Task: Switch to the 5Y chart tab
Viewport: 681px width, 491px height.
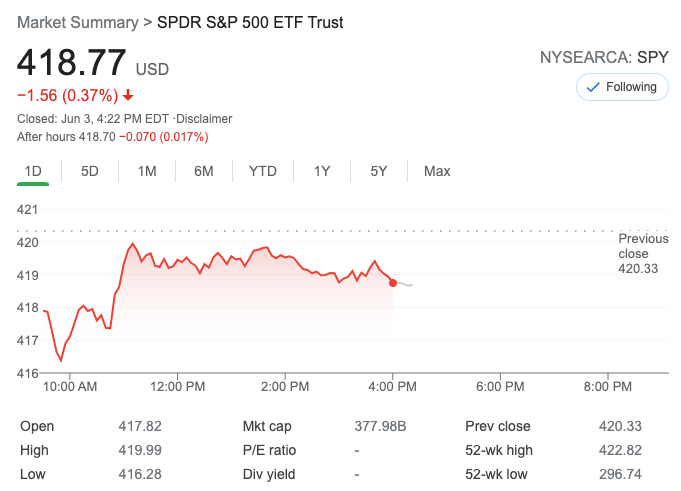Action: [379, 171]
